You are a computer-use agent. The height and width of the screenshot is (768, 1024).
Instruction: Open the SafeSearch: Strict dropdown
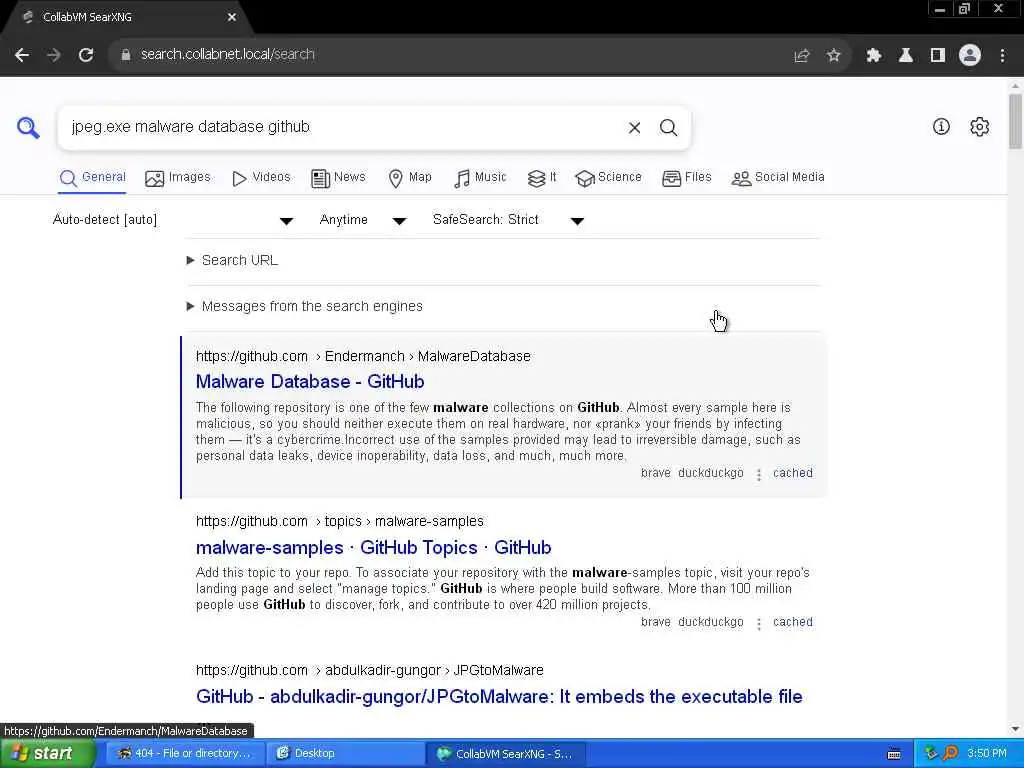[x=508, y=220]
